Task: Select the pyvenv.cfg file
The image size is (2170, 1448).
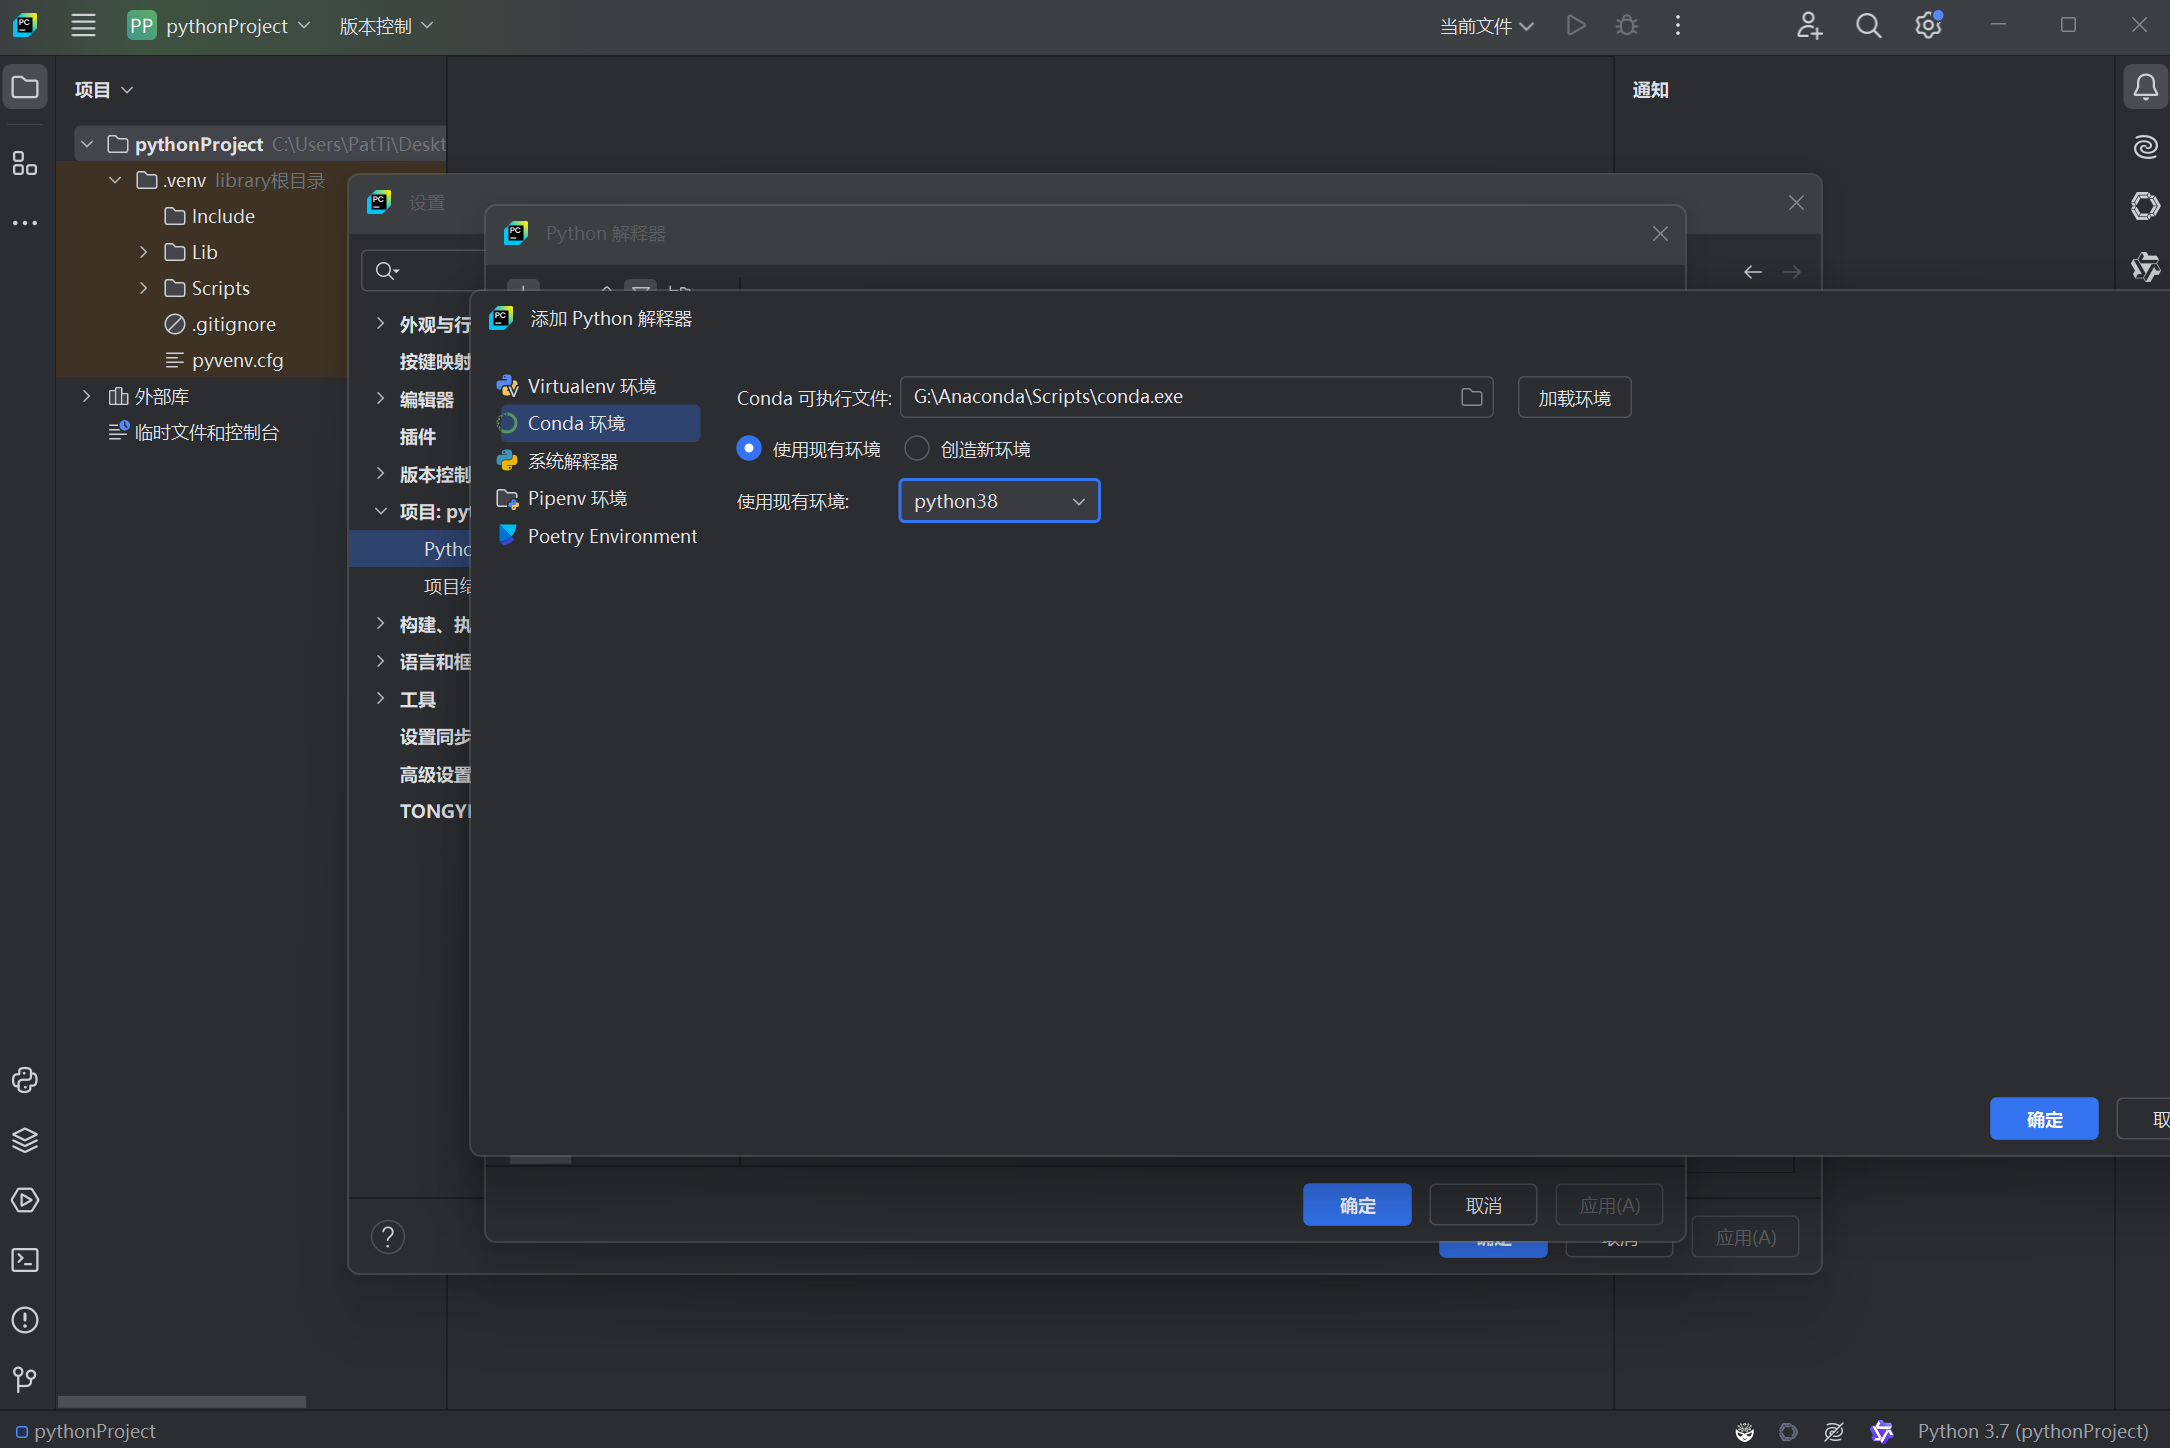Action: click(224, 360)
